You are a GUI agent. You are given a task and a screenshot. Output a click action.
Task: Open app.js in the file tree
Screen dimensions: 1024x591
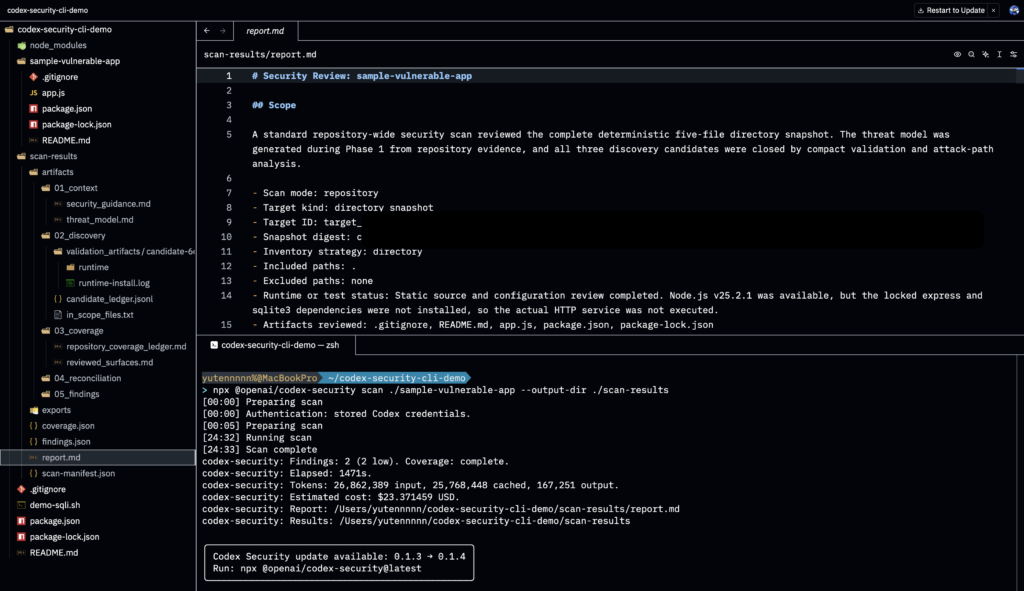54,93
